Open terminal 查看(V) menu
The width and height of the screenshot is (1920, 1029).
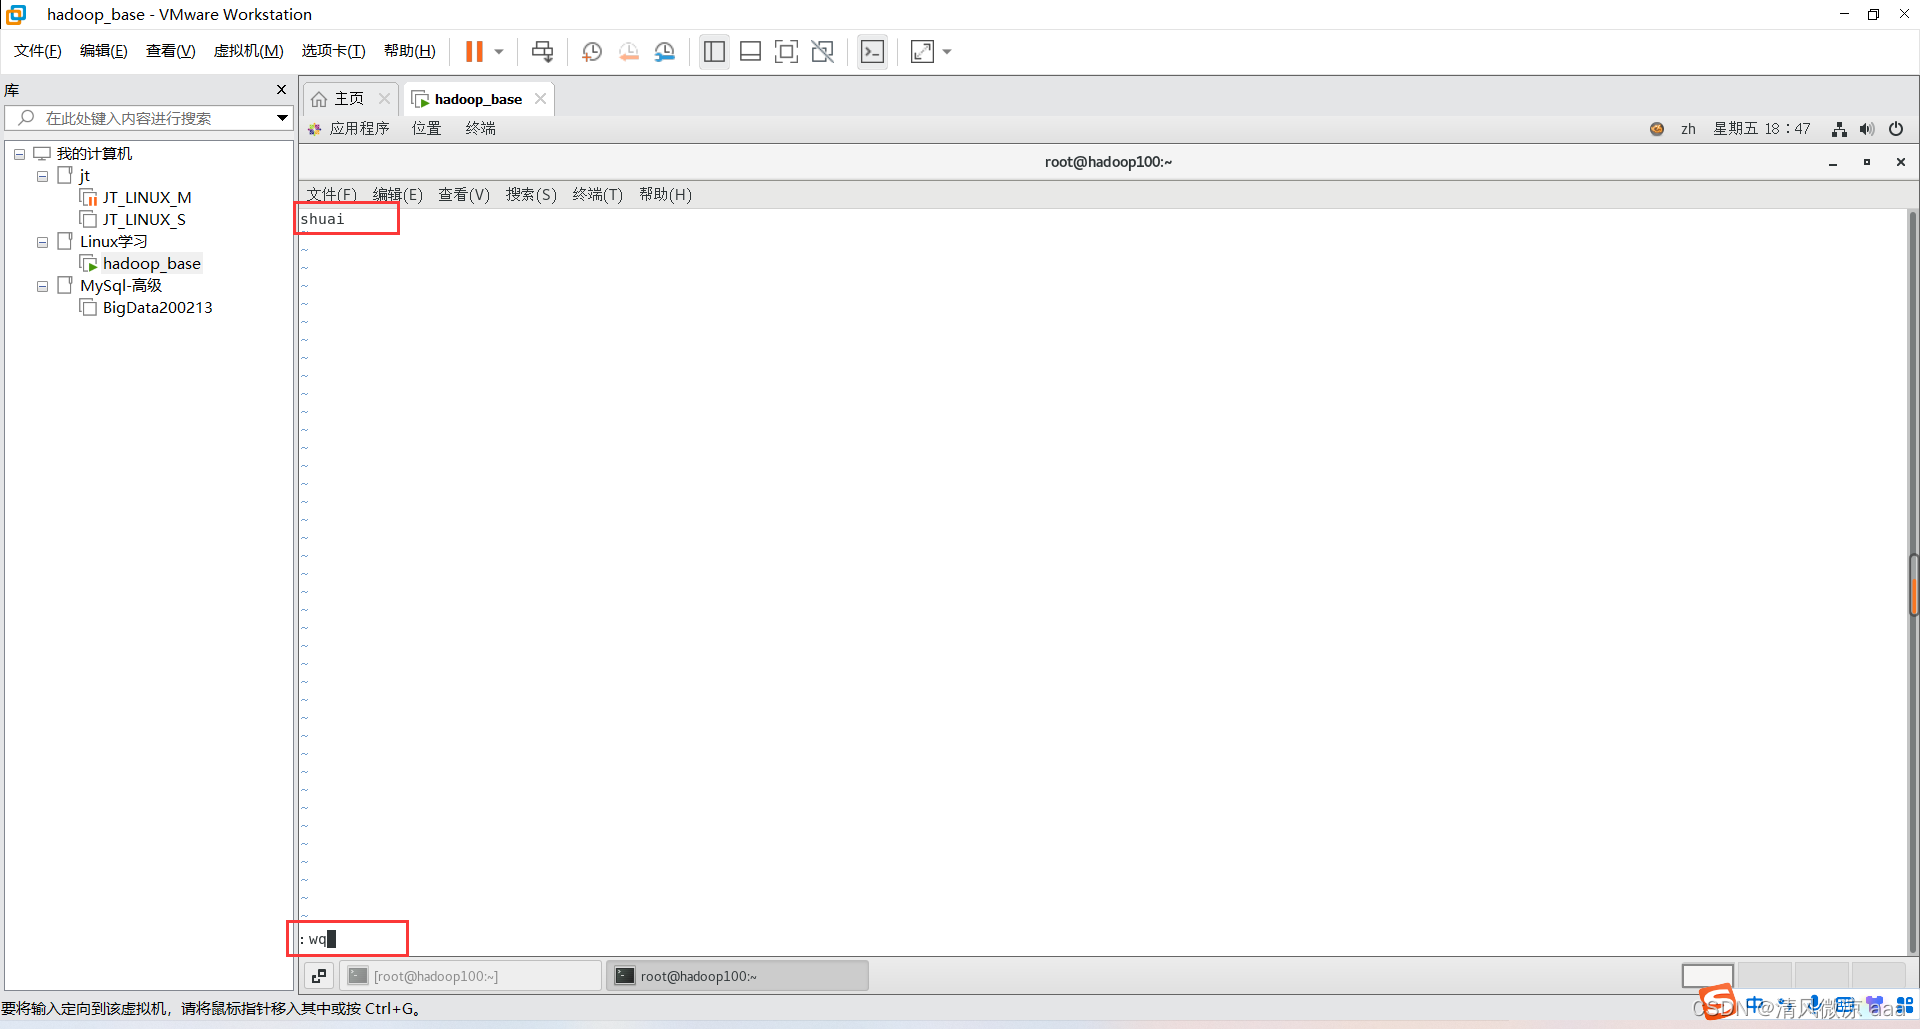tap(464, 195)
